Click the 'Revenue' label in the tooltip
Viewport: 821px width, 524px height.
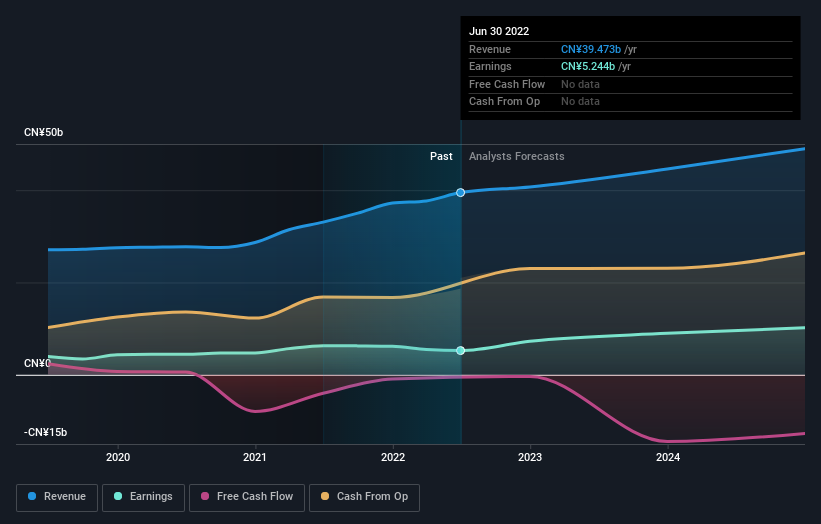tap(490, 49)
